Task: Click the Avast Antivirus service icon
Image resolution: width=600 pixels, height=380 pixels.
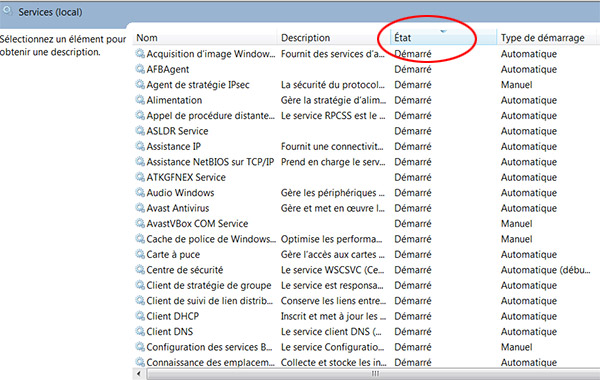Action: coord(140,208)
